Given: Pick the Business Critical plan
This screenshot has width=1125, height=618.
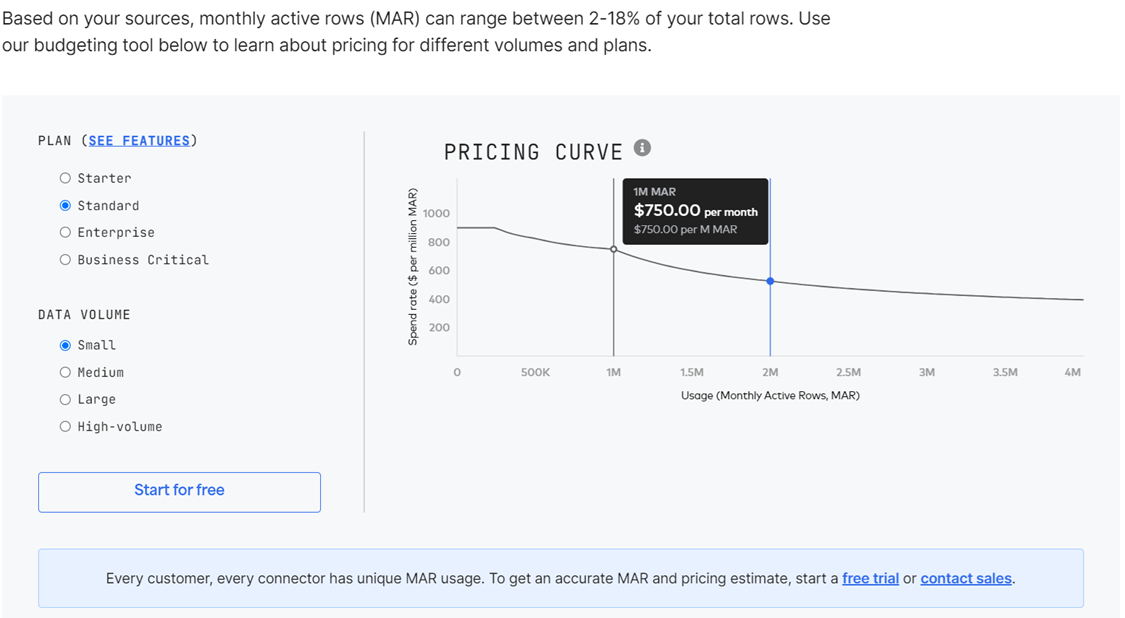Looking at the screenshot, I should (65, 259).
